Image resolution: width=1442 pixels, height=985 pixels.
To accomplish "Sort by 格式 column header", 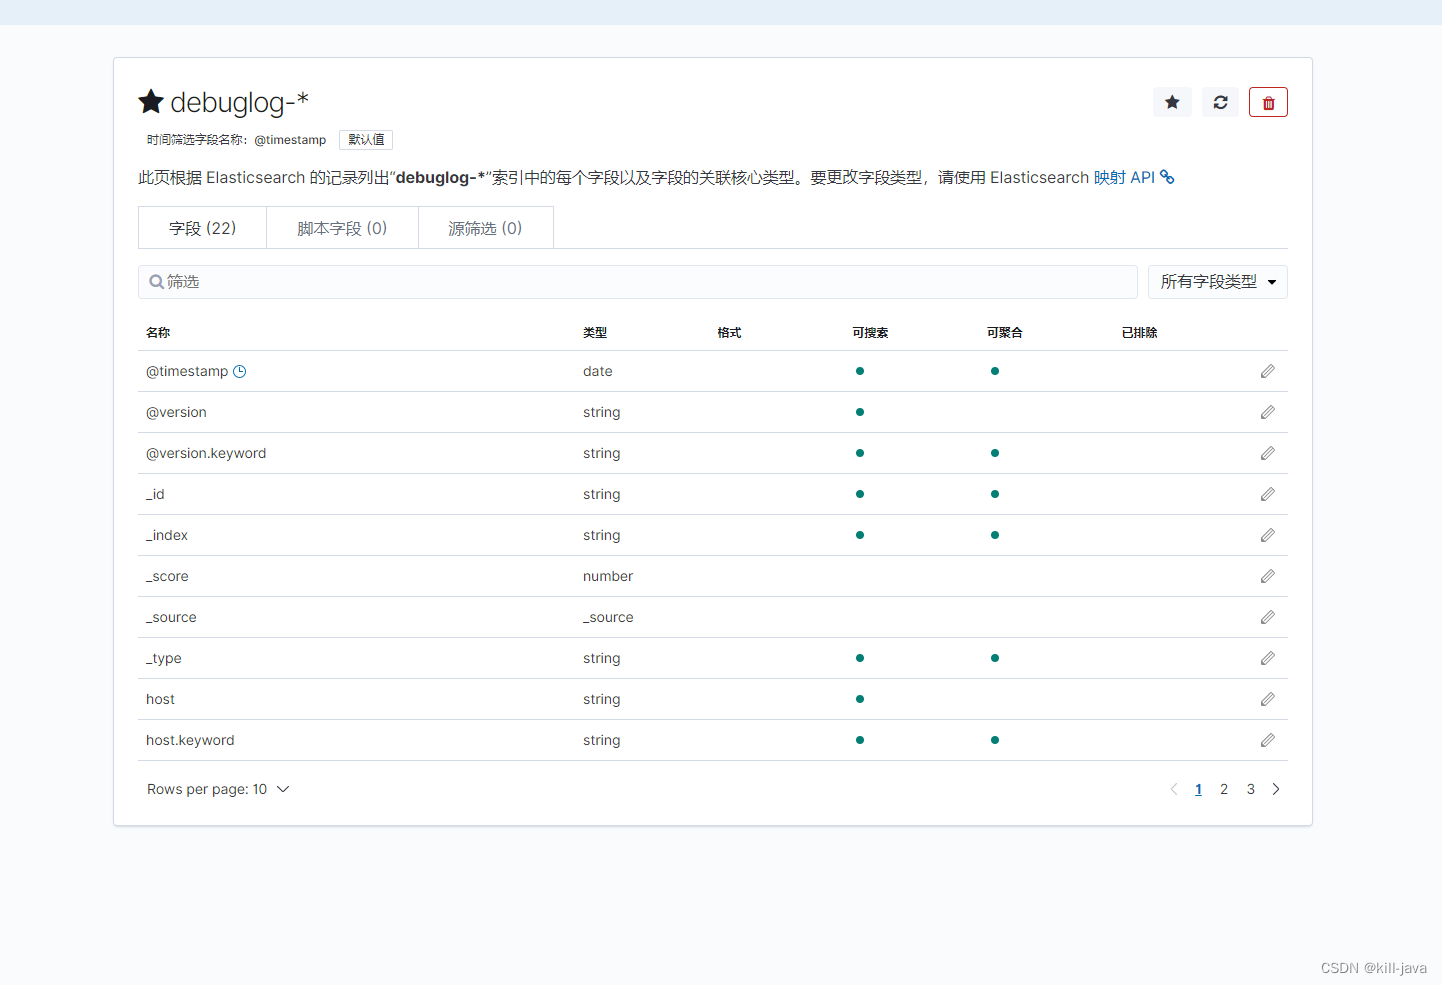I will tap(729, 332).
